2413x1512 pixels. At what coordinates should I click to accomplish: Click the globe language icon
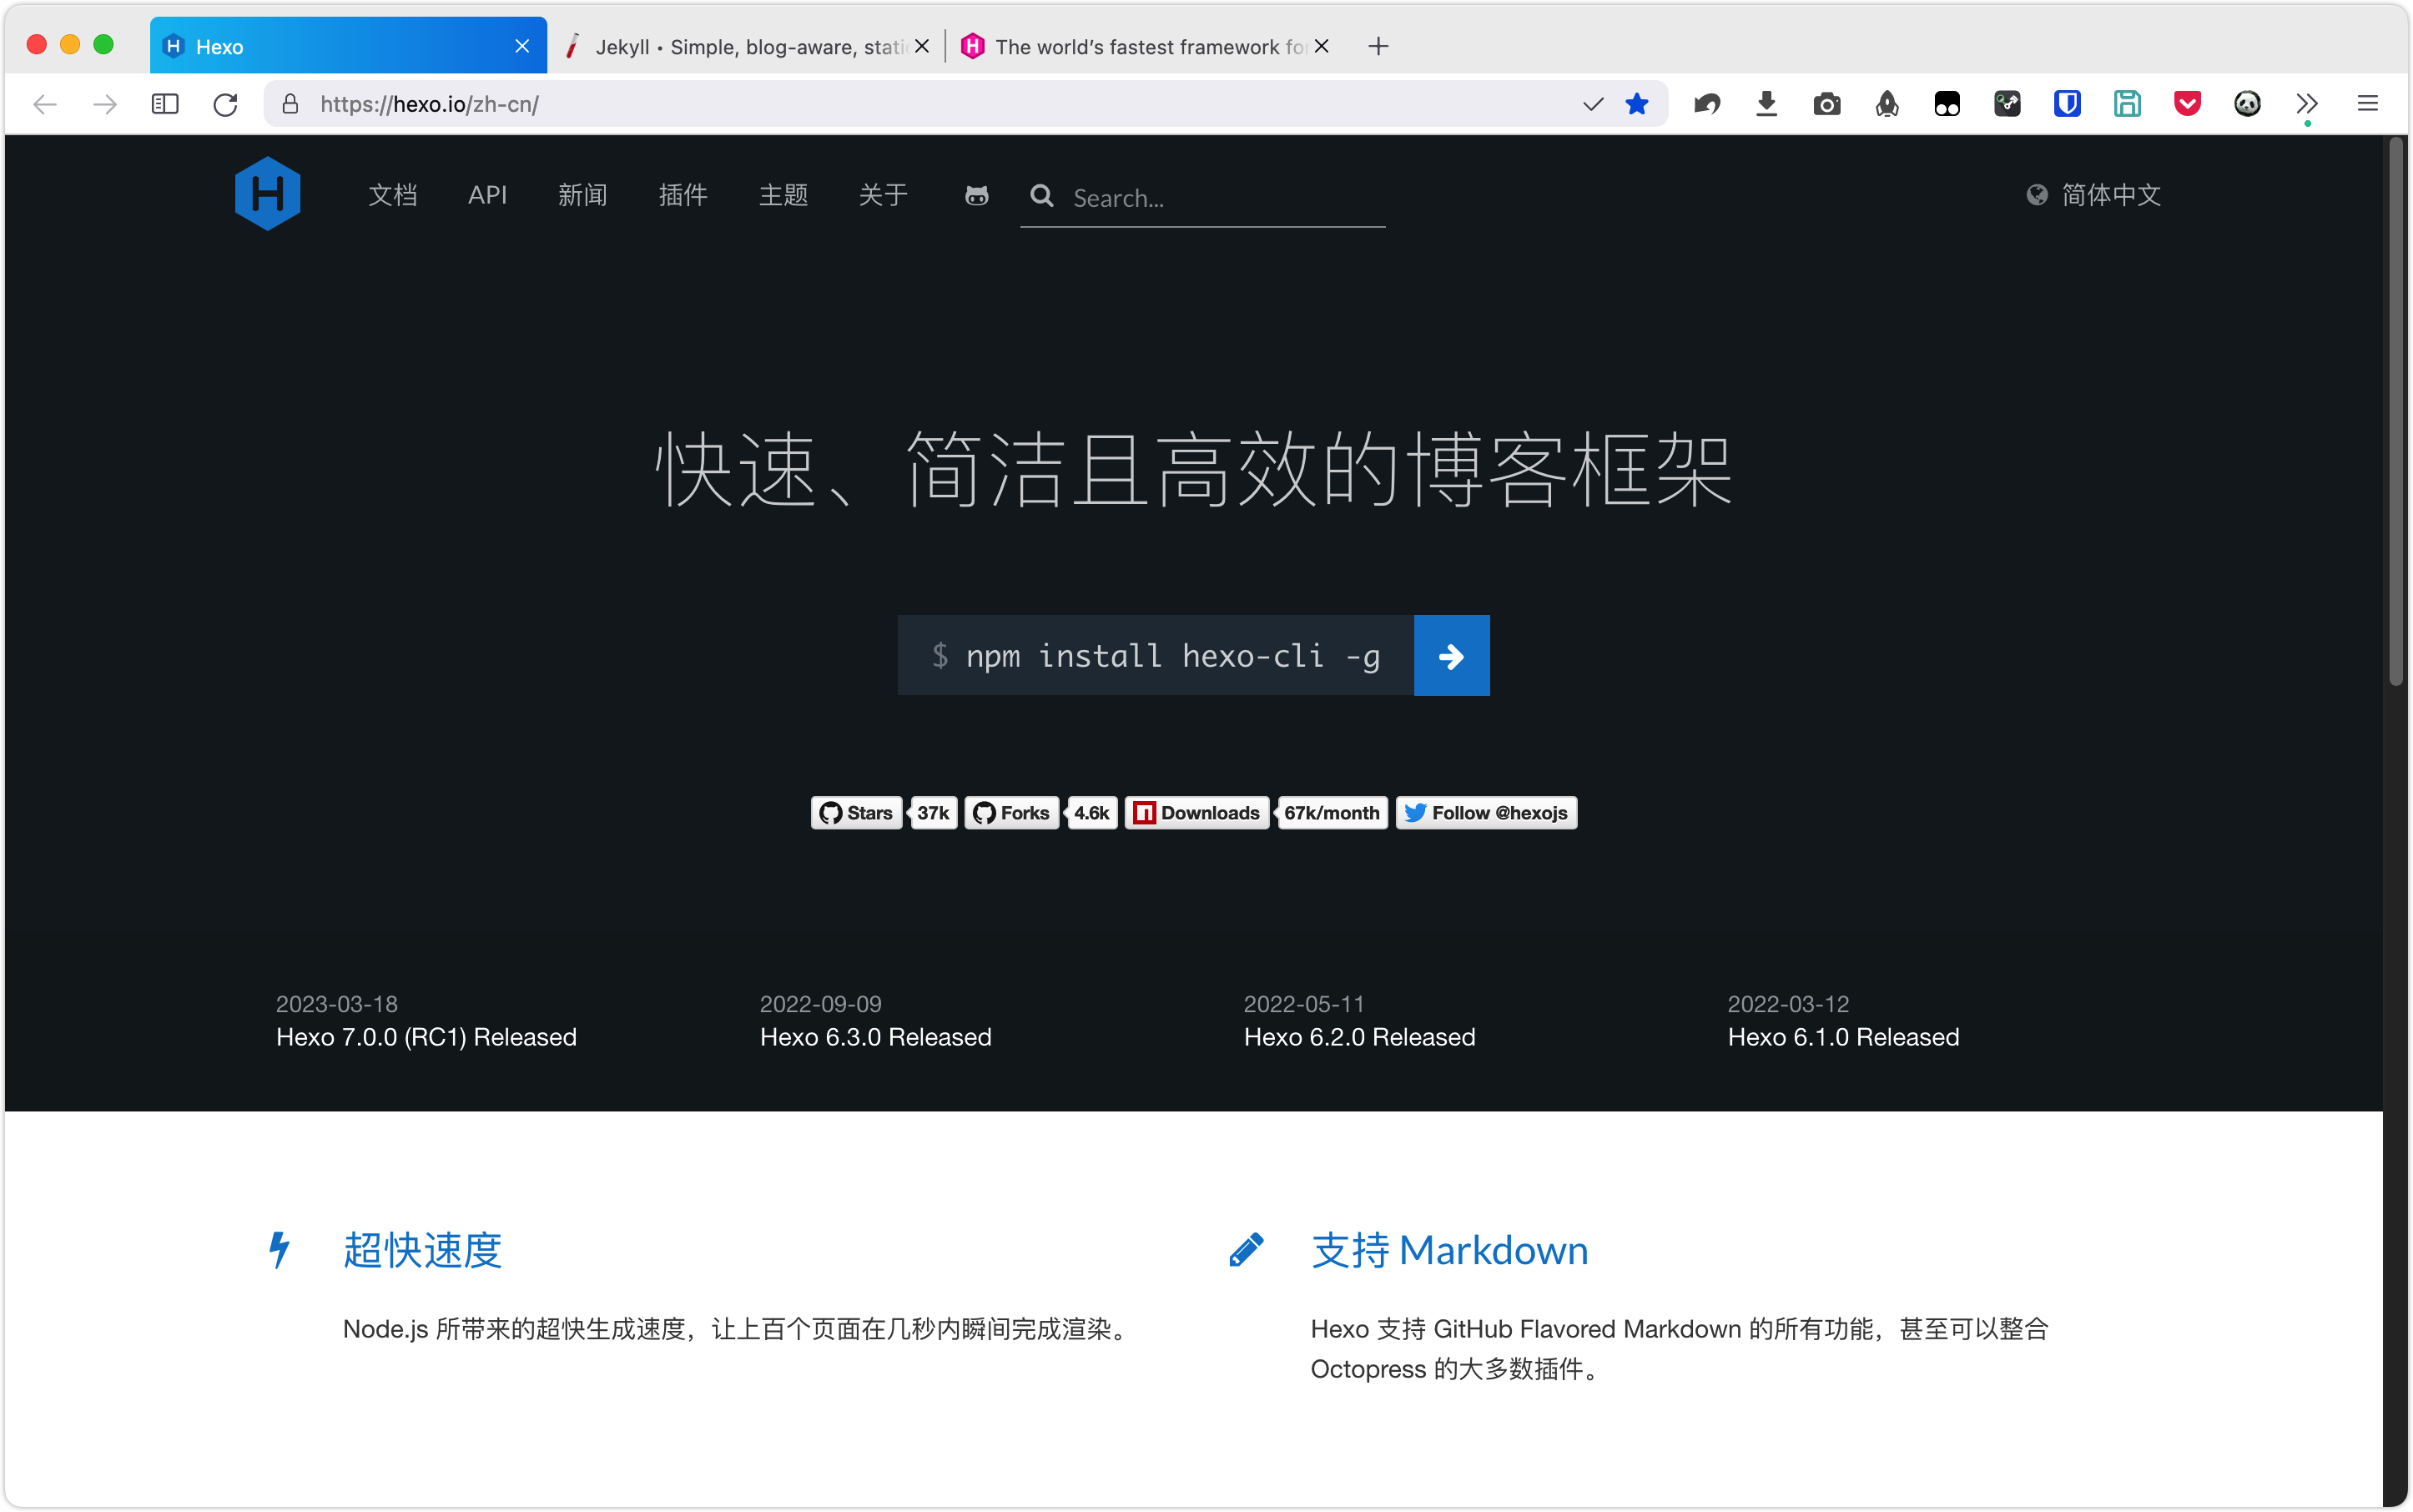click(x=2036, y=195)
